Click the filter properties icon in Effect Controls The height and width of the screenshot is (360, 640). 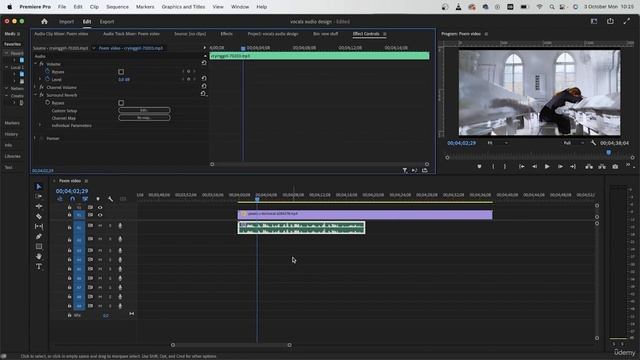[x=404, y=170]
